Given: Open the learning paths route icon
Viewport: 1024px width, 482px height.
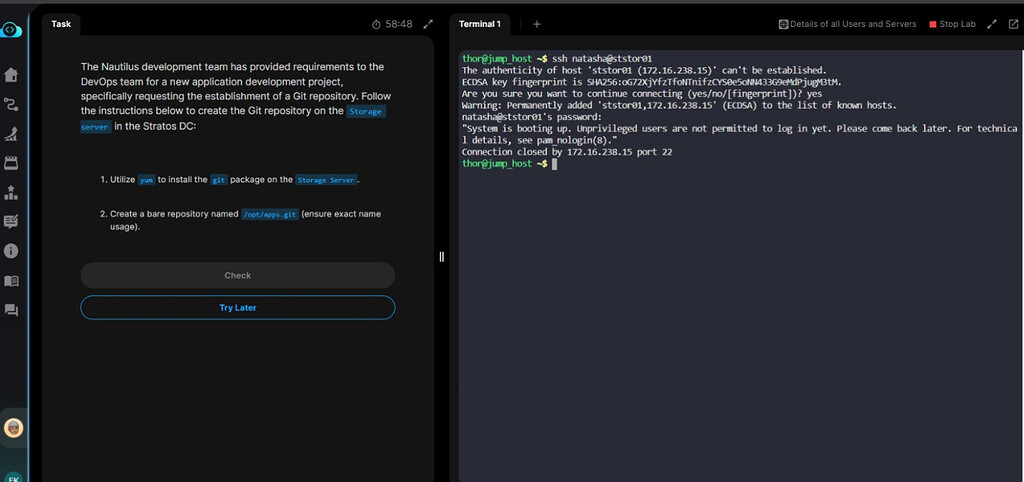Looking at the screenshot, I should [12, 104].
